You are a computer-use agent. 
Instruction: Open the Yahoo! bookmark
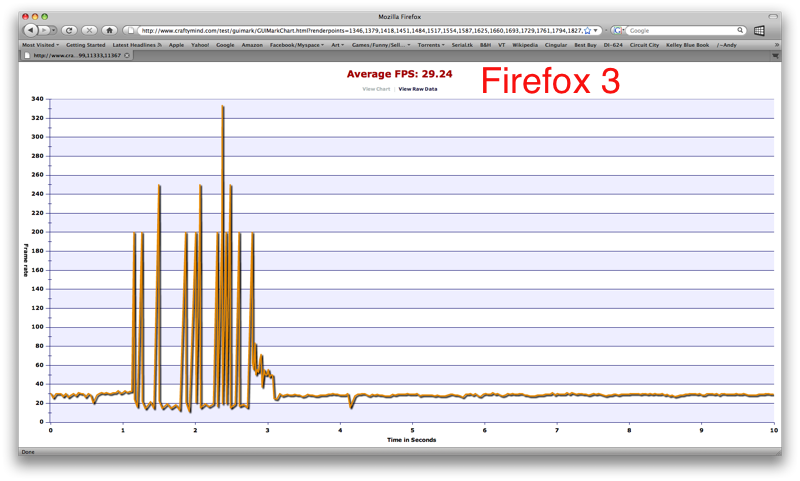point(200,45)
